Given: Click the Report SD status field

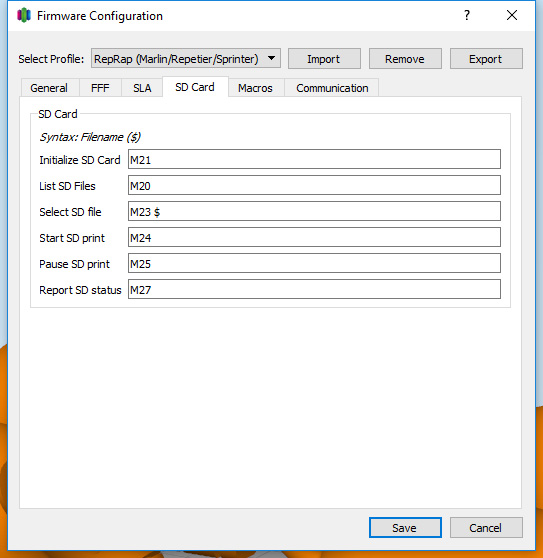Looking at the screenshot, I should [x=314, y=289].
